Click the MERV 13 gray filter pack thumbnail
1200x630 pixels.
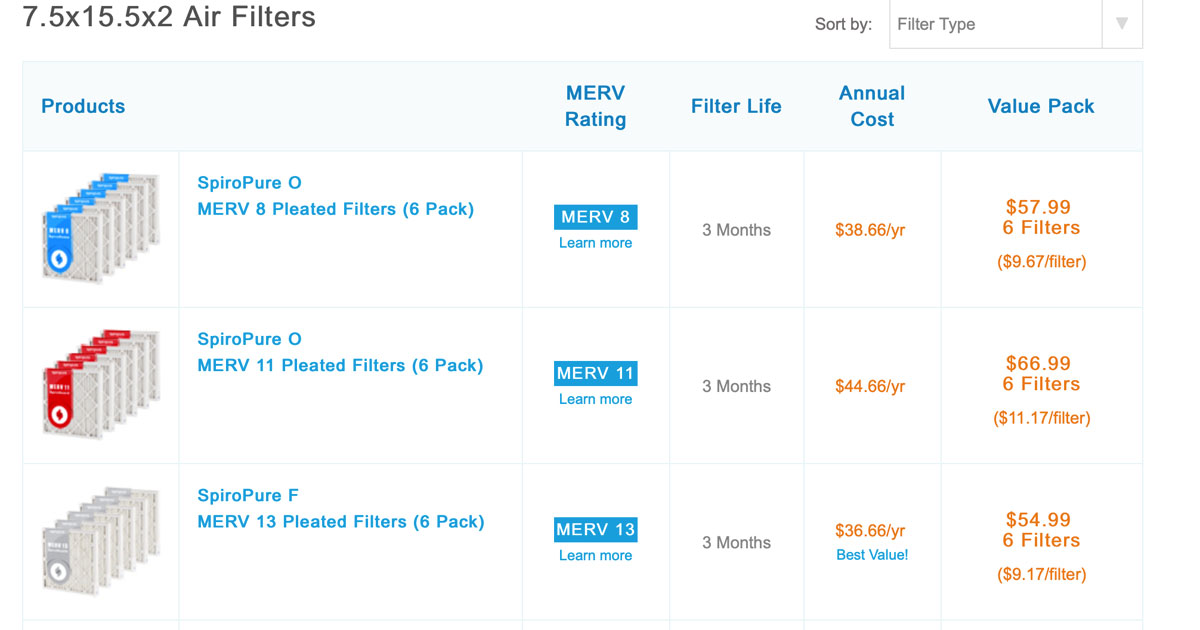101,541
